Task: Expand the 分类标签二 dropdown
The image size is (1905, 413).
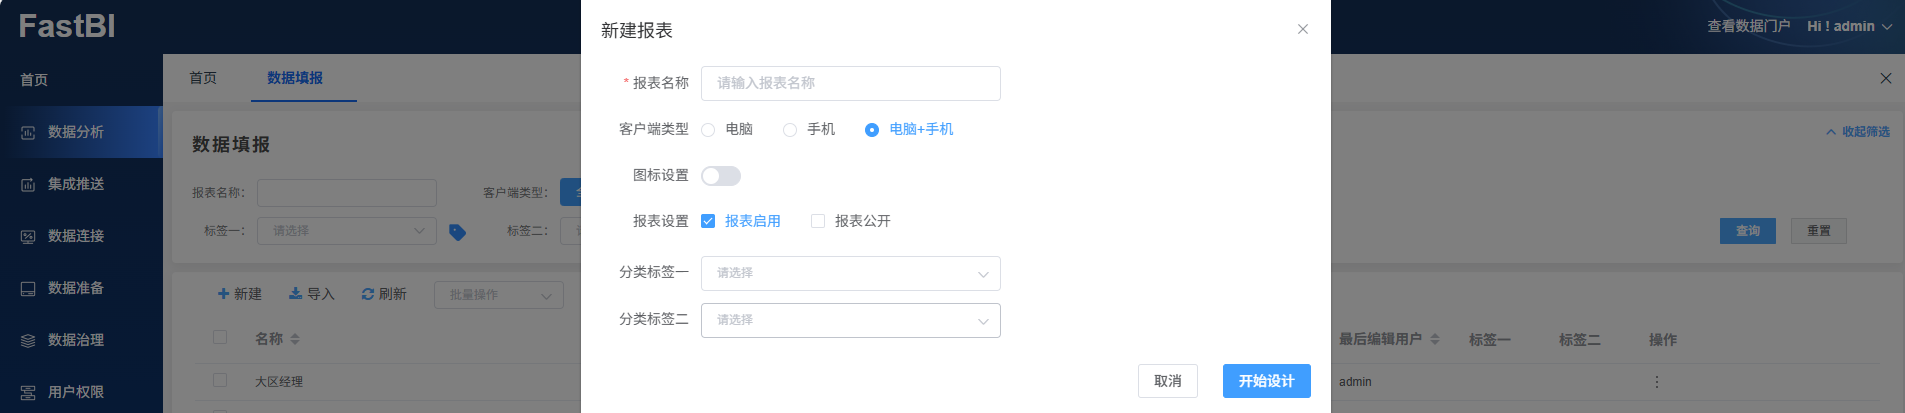Action: click(850, 320)
